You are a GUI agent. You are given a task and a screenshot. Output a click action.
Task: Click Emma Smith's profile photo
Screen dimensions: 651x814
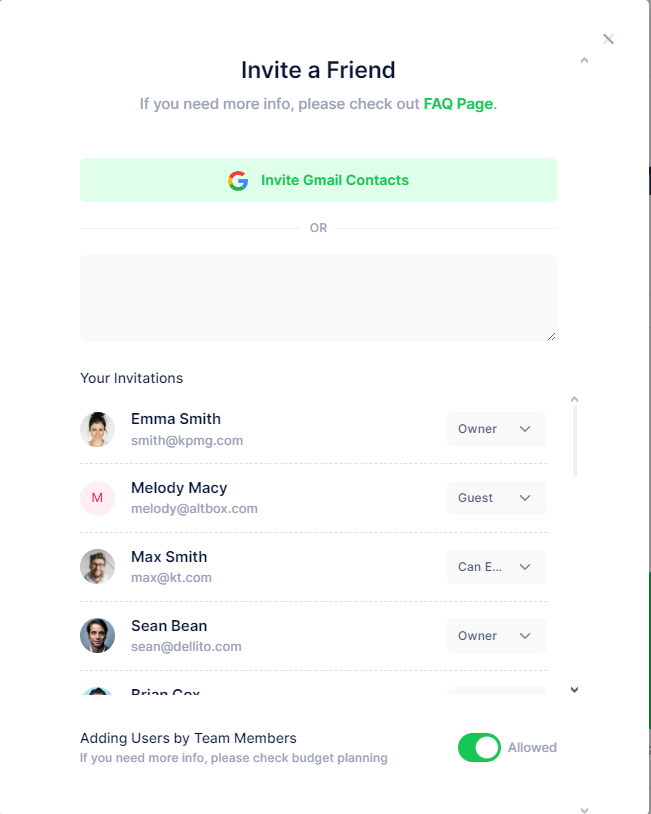(97, 429)
